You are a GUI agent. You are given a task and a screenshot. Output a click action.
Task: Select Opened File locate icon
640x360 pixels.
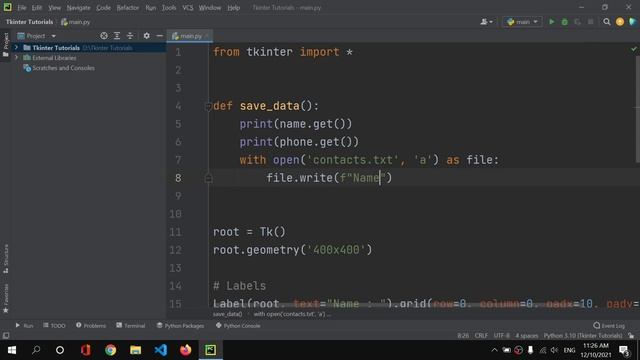point(104,36)
